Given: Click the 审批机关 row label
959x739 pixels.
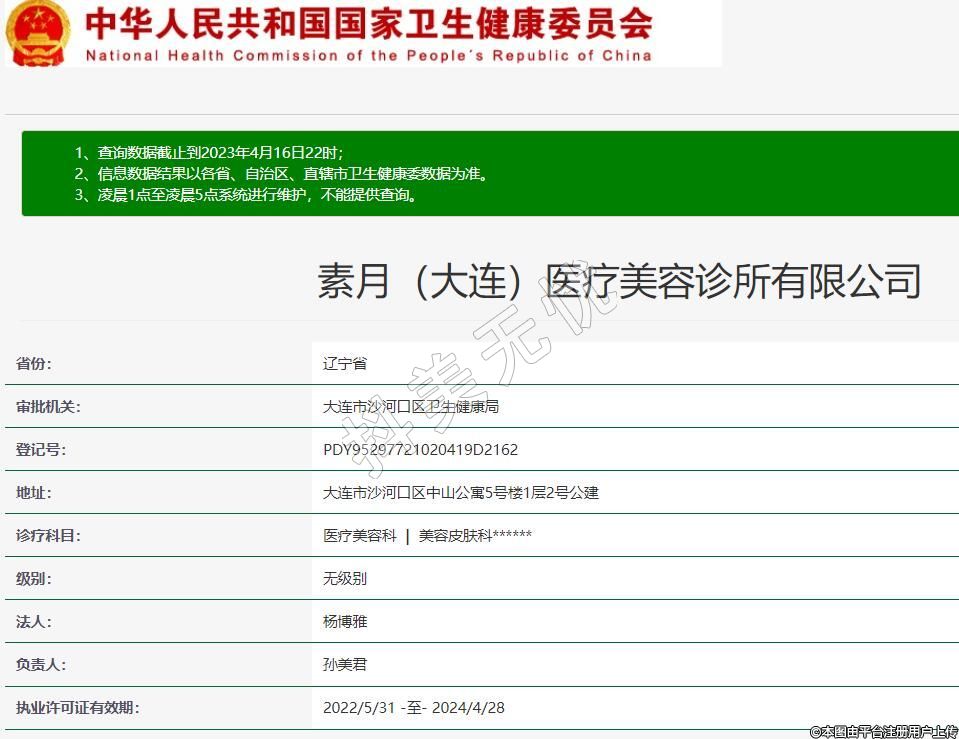Looking at the screenshot, I should tap(48, 407).
